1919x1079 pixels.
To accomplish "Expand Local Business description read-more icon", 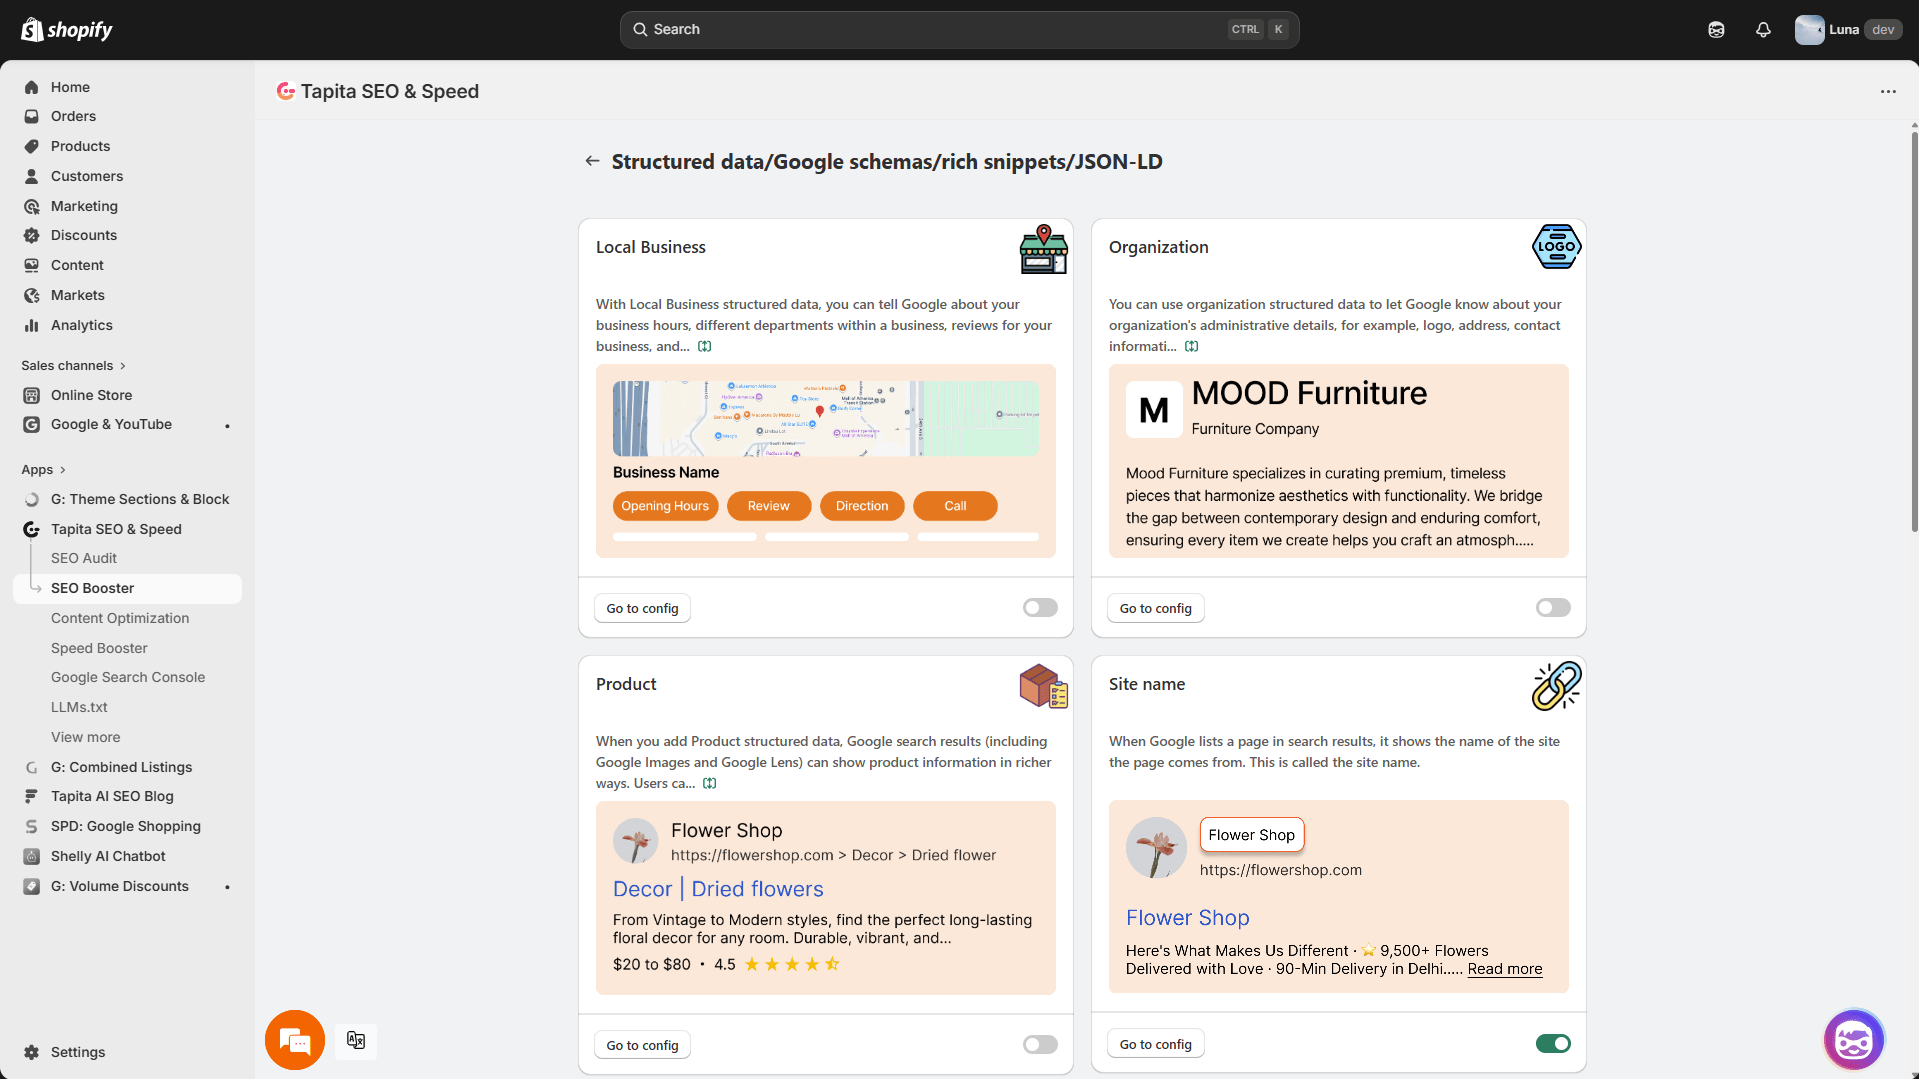I will [705, 346].
